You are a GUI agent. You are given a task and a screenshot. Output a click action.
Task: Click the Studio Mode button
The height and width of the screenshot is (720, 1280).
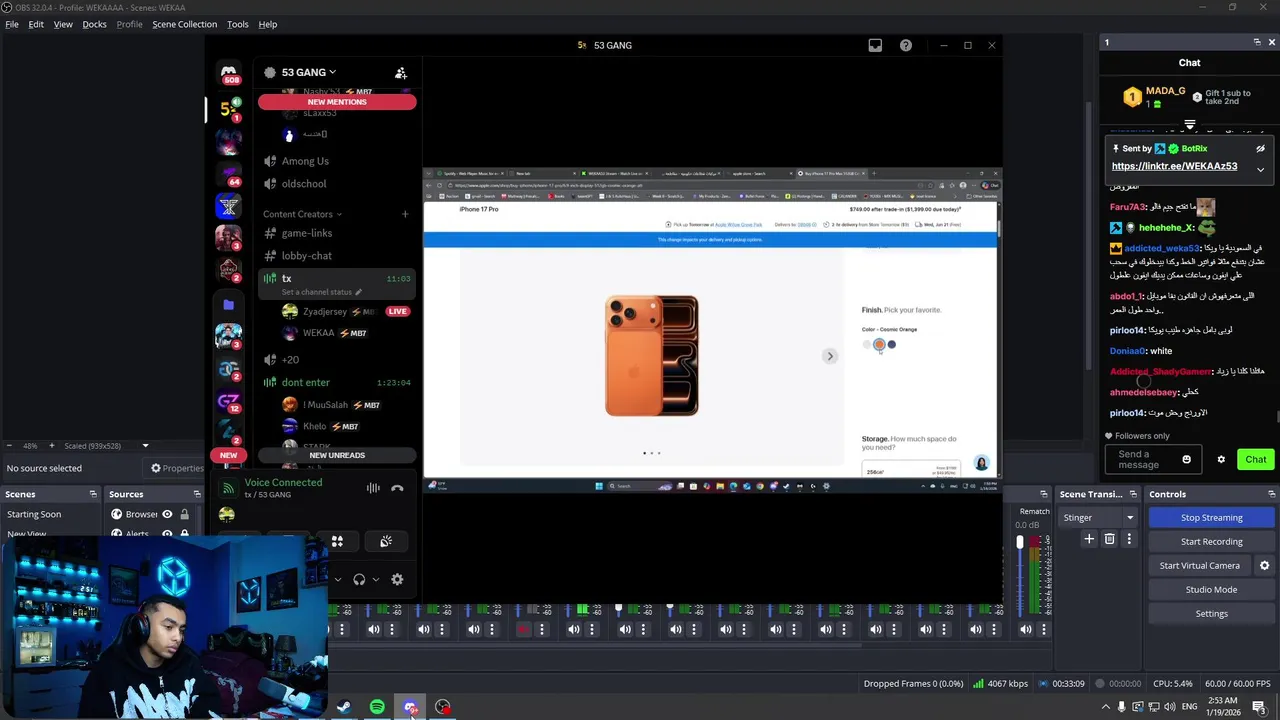click(1211, 590)
